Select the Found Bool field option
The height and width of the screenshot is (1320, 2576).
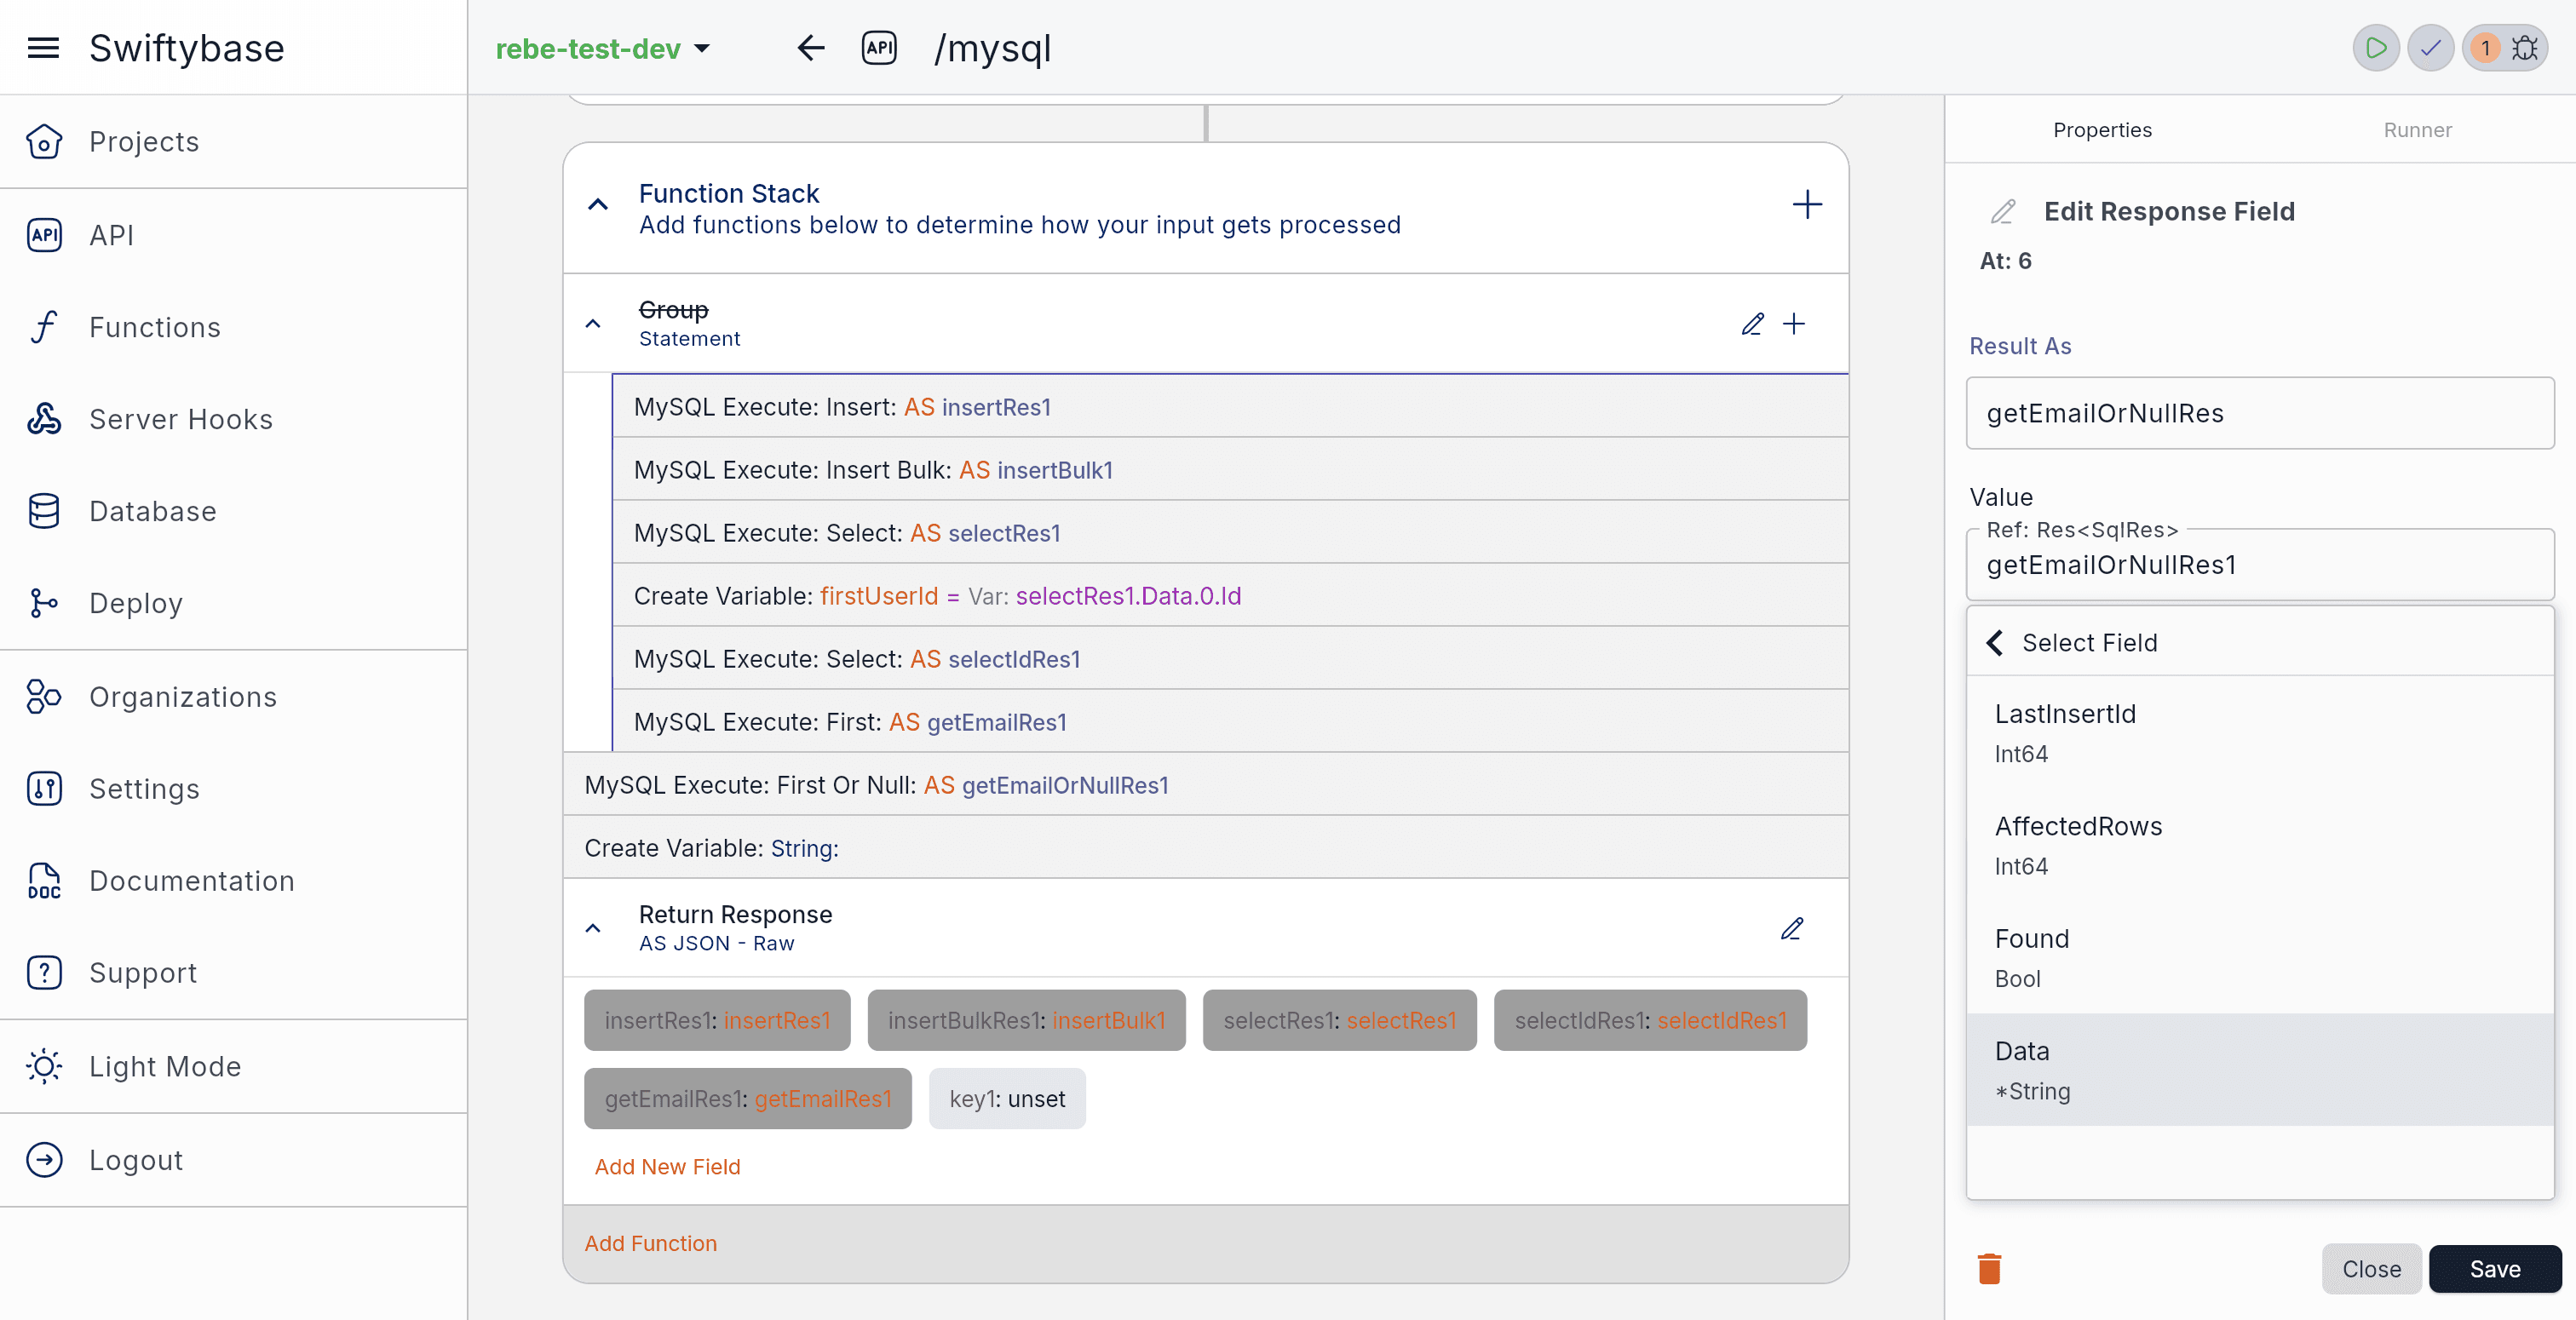2259,958
